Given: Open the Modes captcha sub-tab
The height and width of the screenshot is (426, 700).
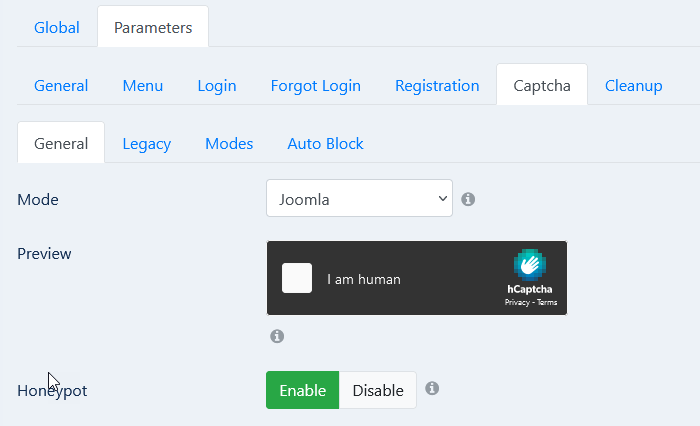Looking at the screenshot, I should pos(229,143).
